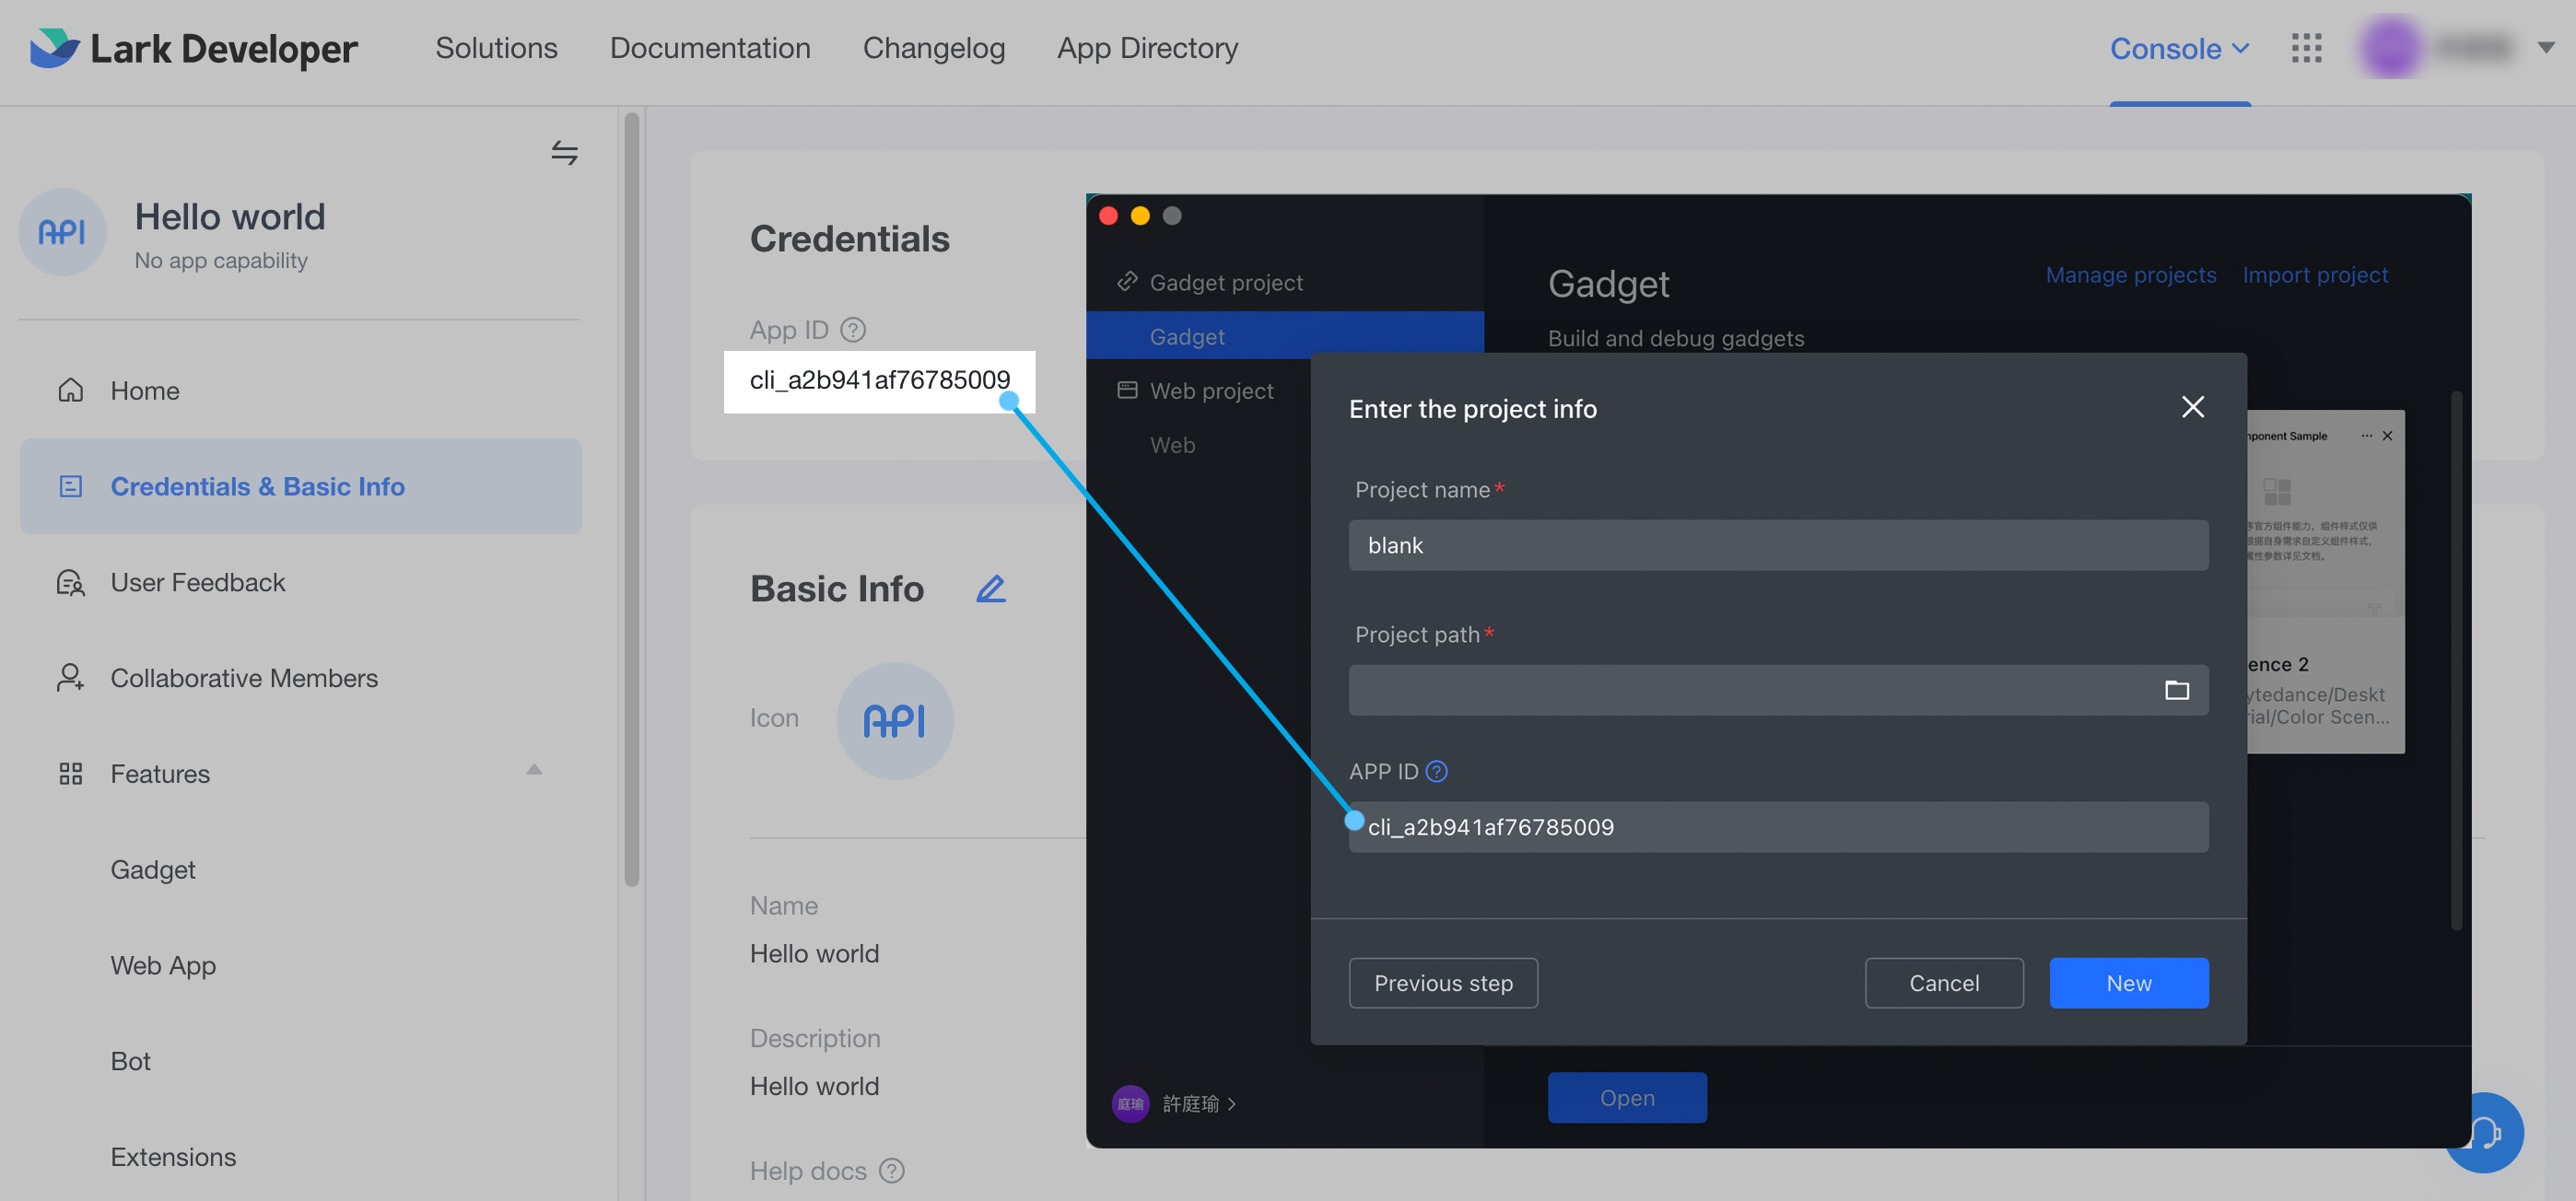This screenshot has height=1201, width=2576.
Task: Click the APP ID help icon in dialog
Action: pos(1436,771)
